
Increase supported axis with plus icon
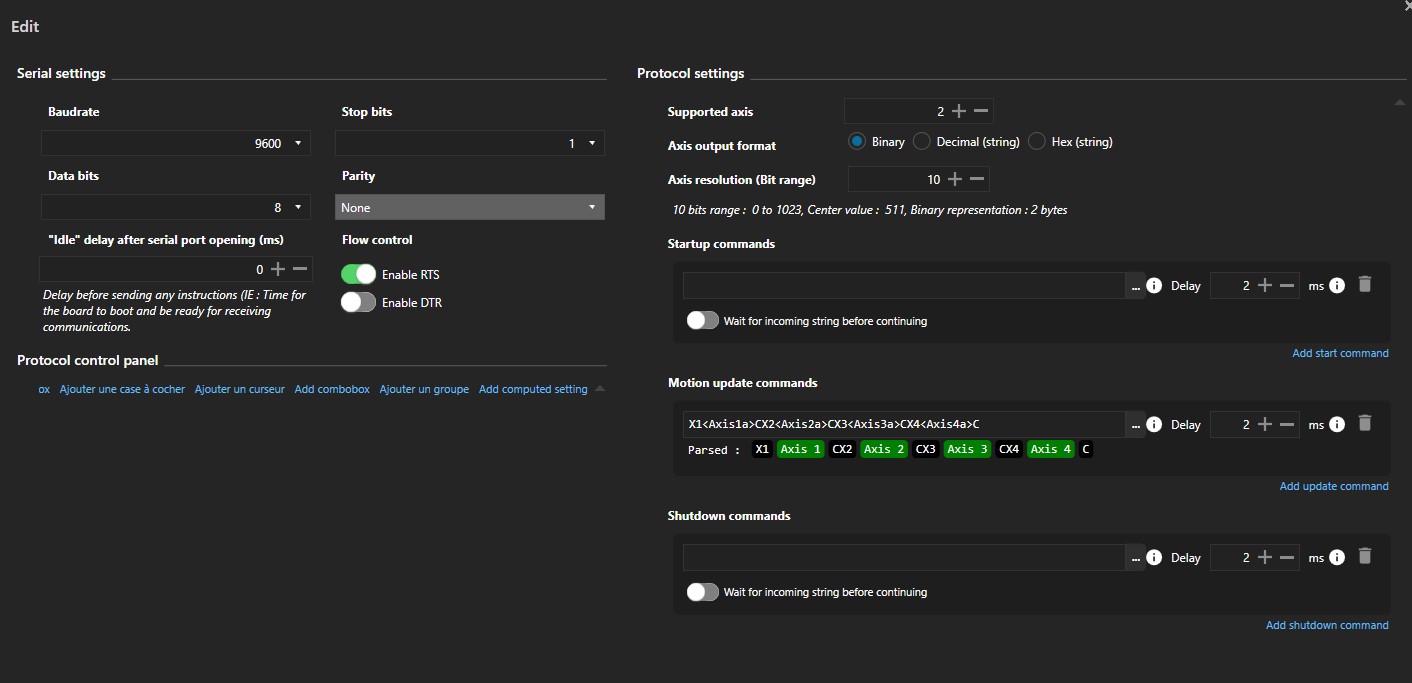pyautogui.click(x=959, y=111)
